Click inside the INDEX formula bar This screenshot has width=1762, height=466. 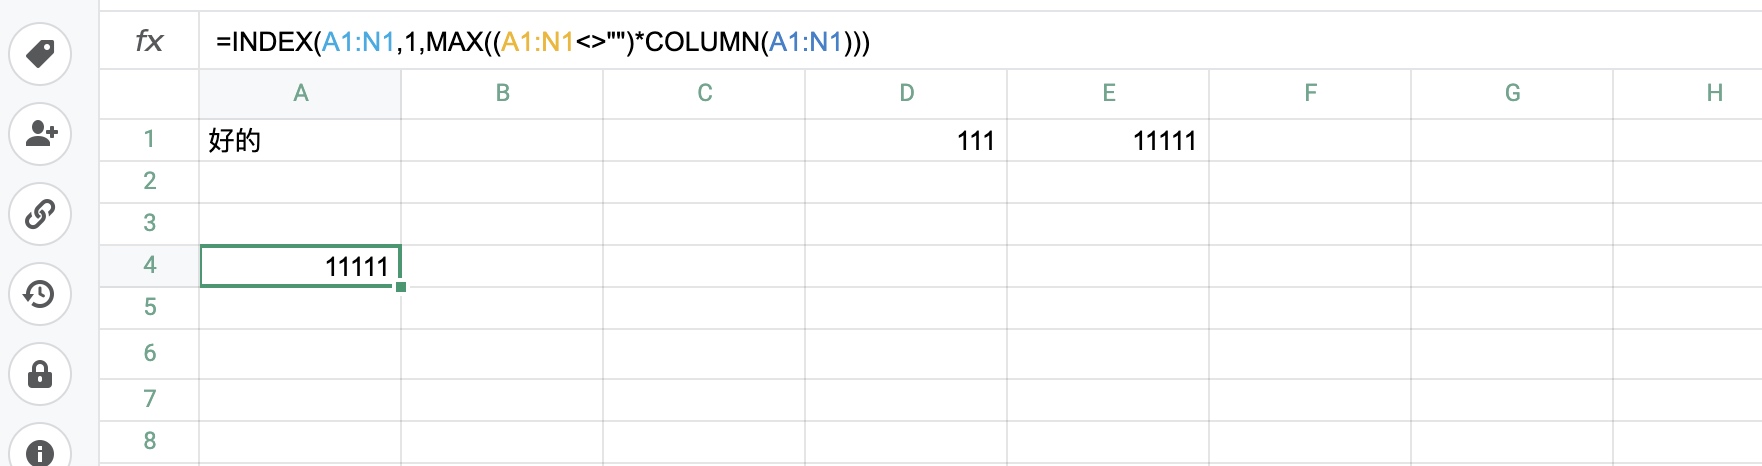[x=980, y=41]
